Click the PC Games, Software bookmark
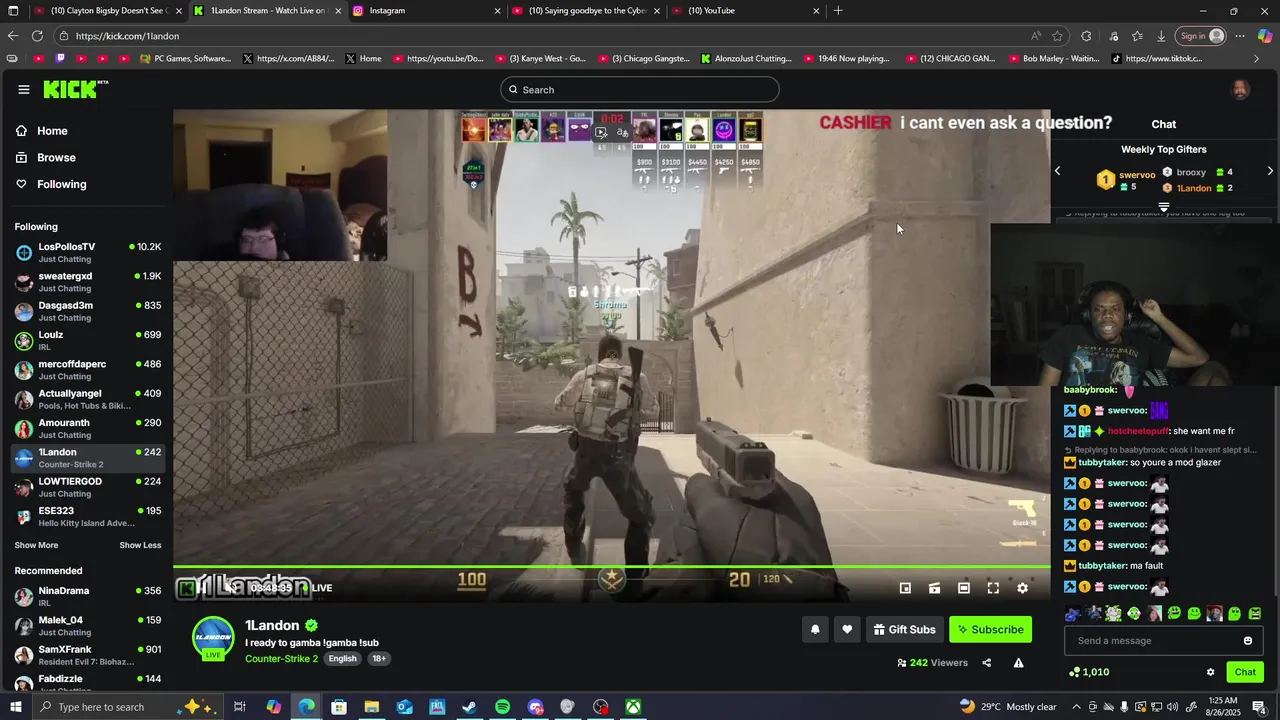Image resolution: width=1280 pixels, height=720 pixels. coord(185,59)
